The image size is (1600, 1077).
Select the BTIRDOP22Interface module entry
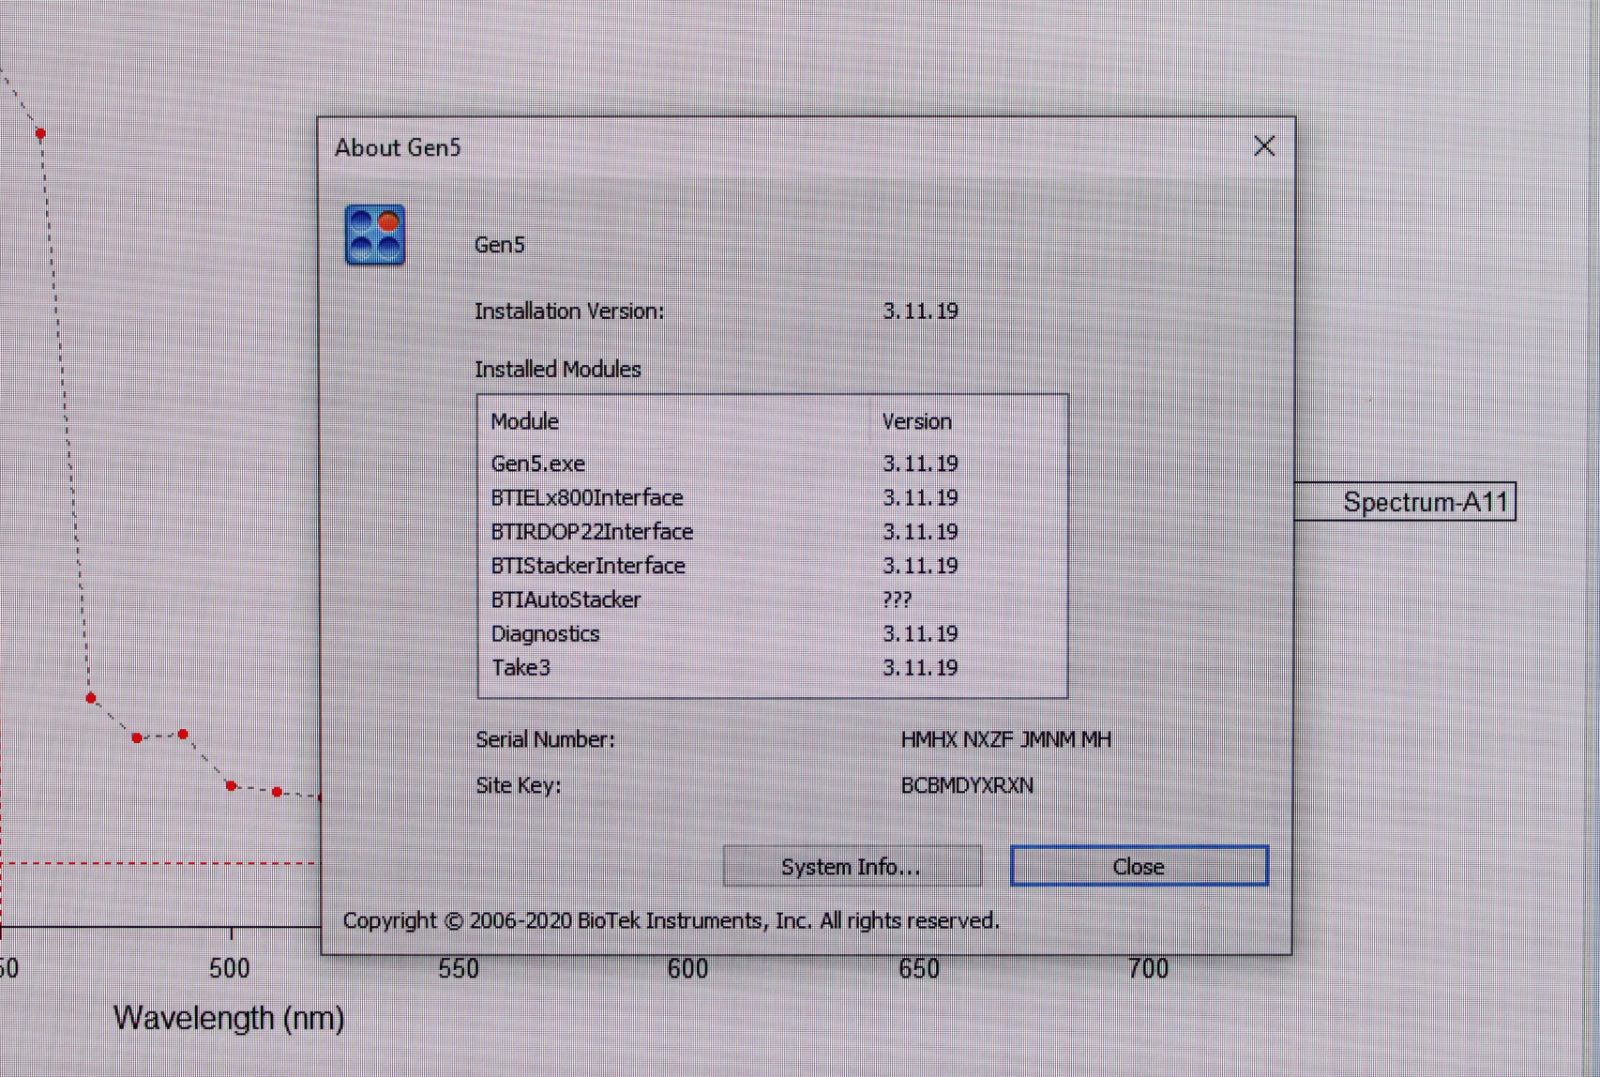[x=592, y=532]
